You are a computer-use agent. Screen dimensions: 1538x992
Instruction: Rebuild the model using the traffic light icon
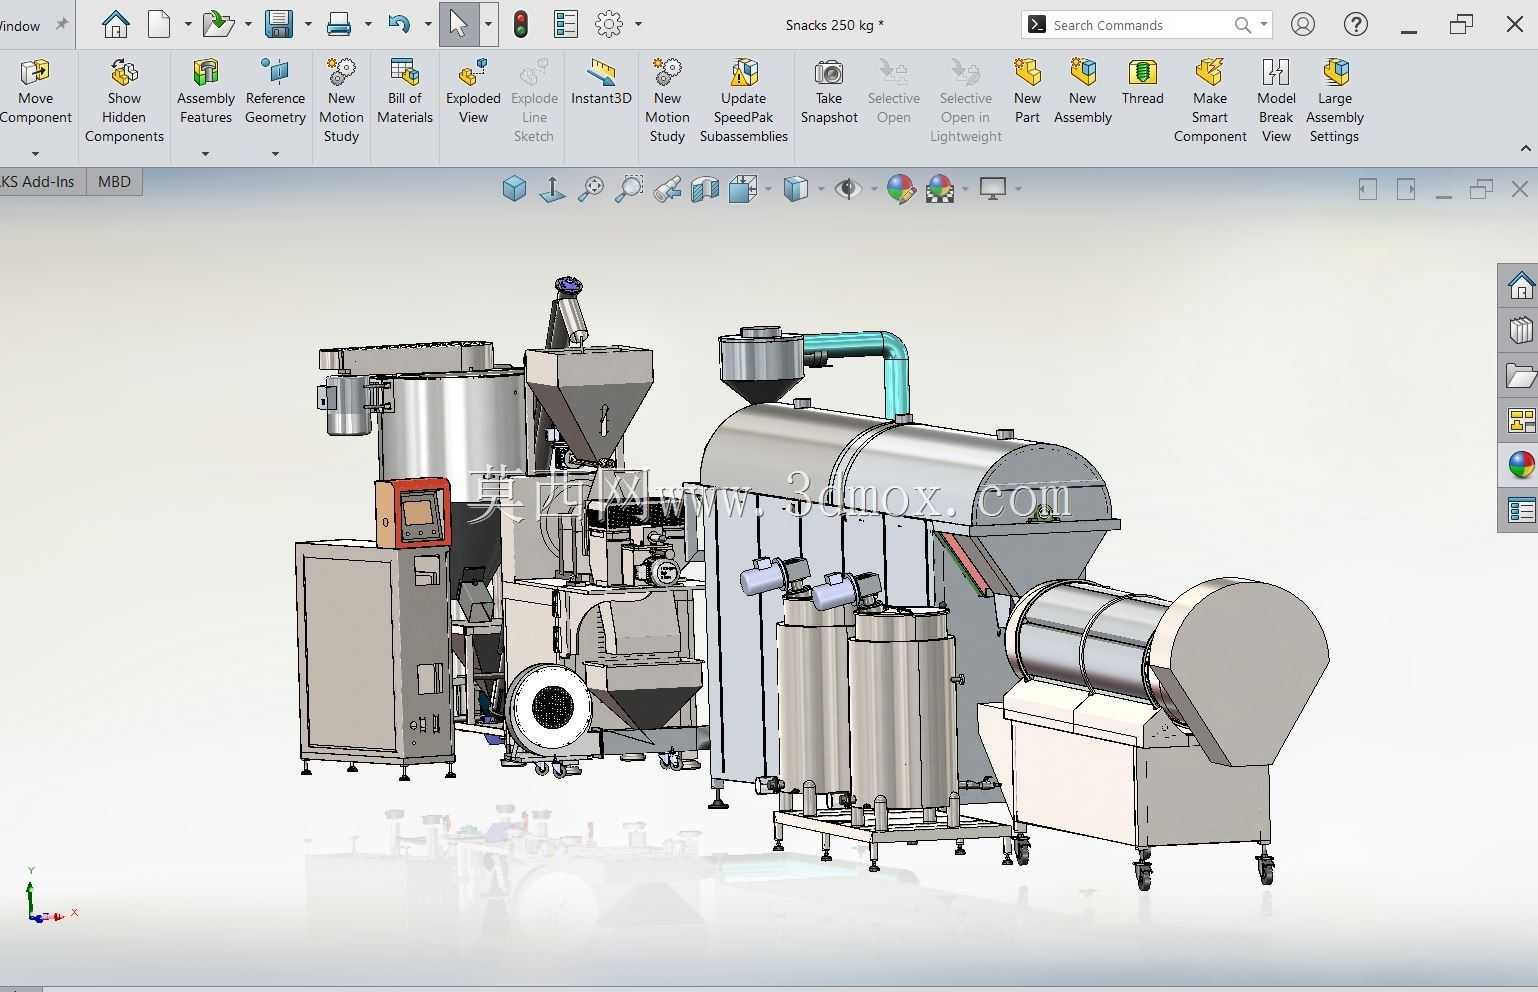(x=521, y=24)
